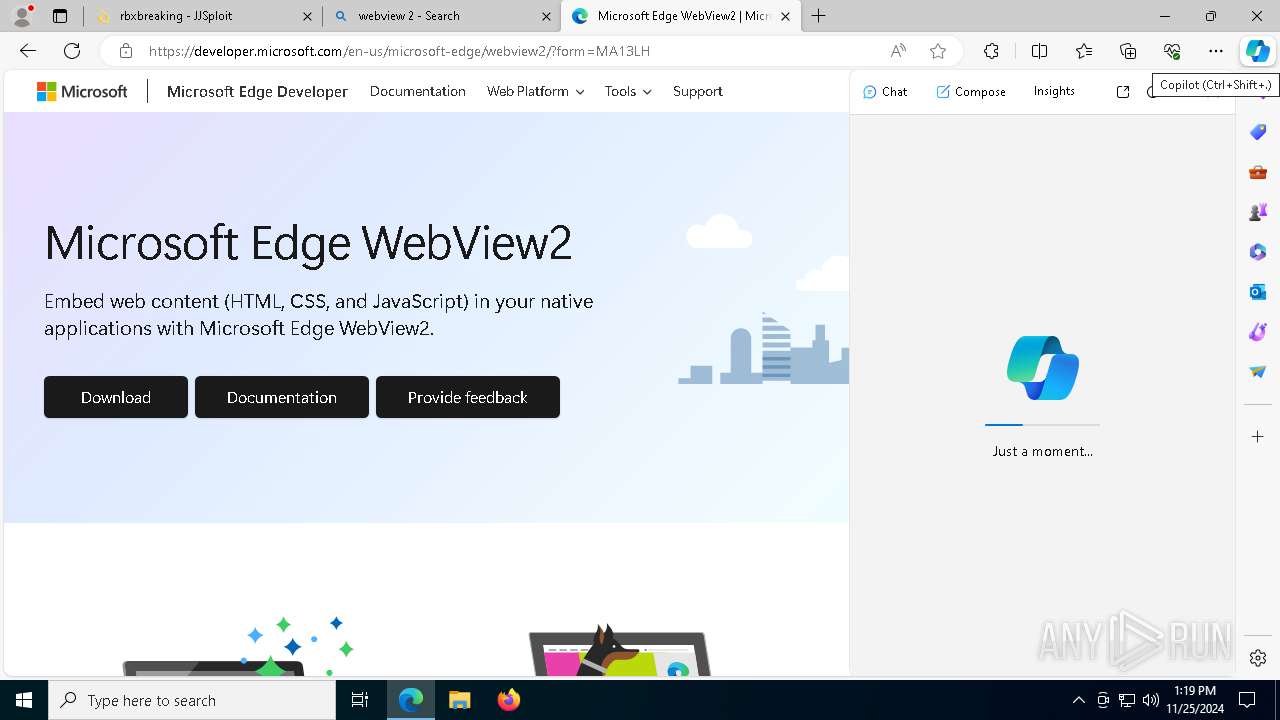Open the Windows Start menu

(24, 700)
